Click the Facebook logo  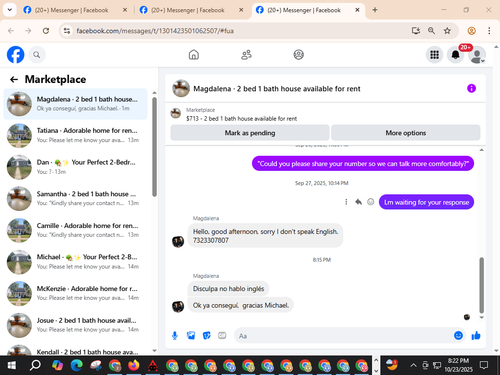coord(16,55)
